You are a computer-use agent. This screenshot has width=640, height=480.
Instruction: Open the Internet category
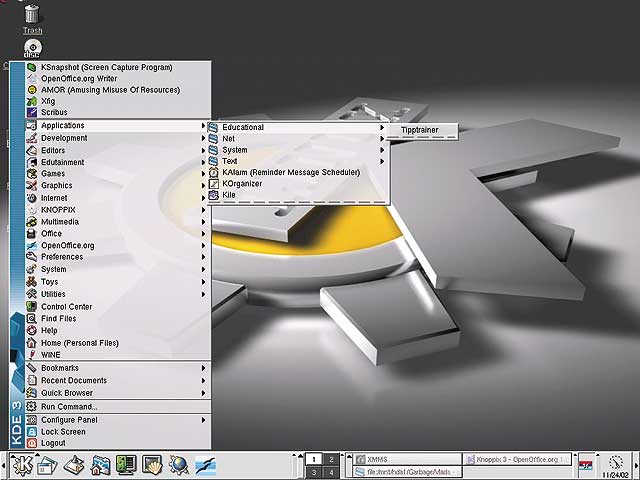click(118, 198)
